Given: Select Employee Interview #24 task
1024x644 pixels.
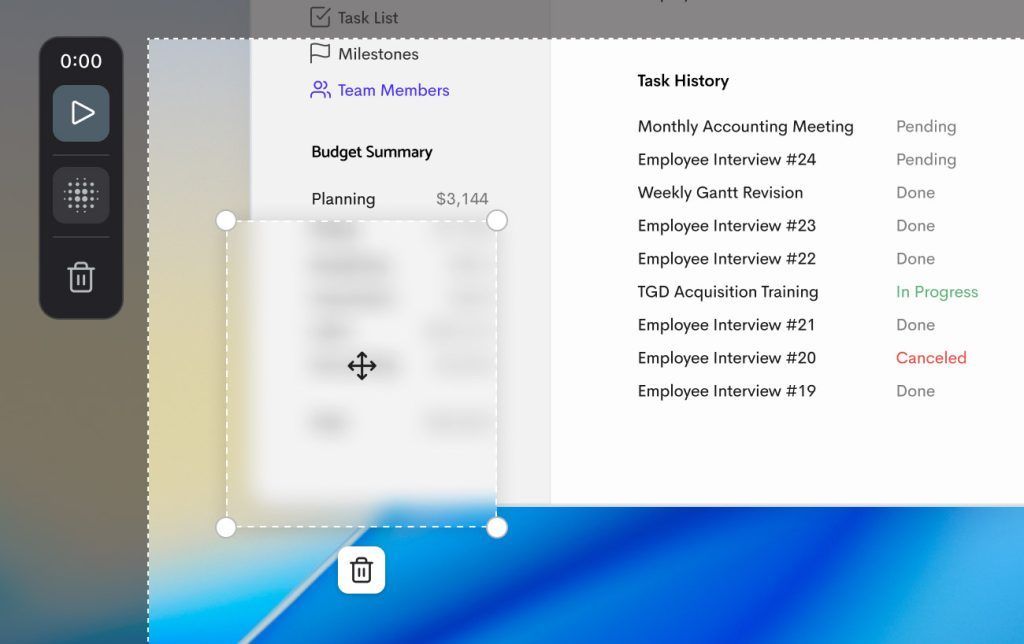Looking at the screenshot, I should (726, 160).
